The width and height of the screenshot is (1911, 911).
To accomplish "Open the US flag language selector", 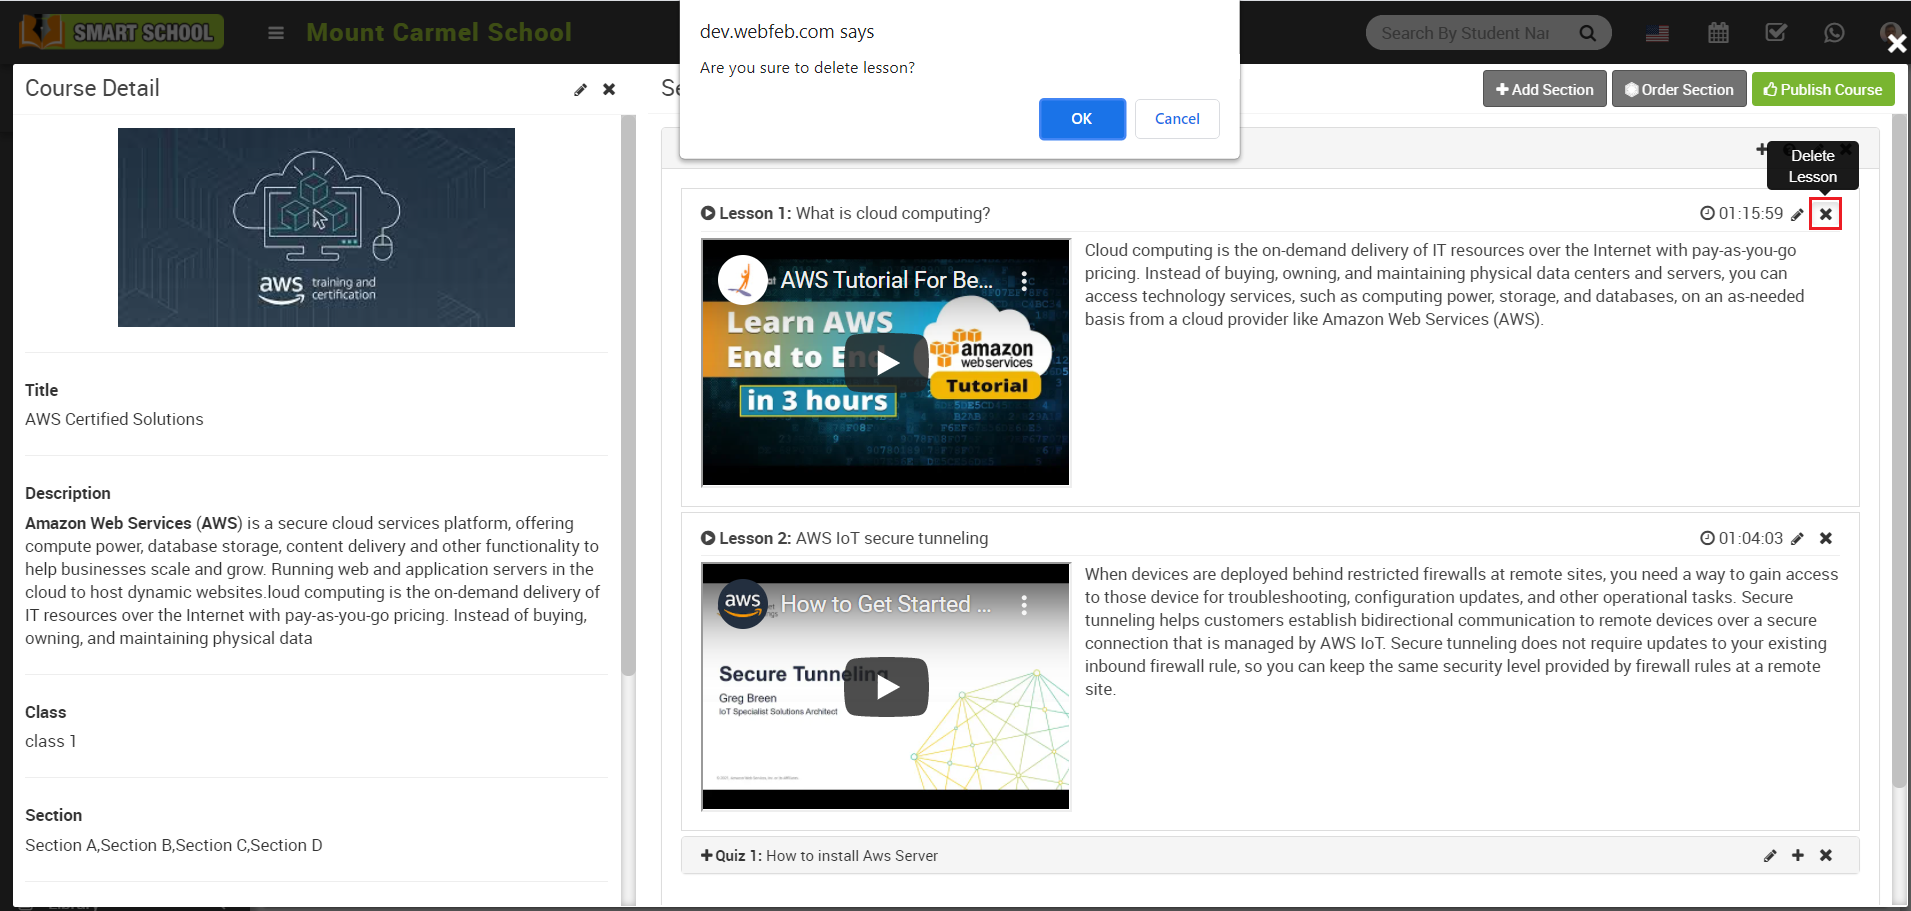I will pyautogui.click(x=1657, y=32).
